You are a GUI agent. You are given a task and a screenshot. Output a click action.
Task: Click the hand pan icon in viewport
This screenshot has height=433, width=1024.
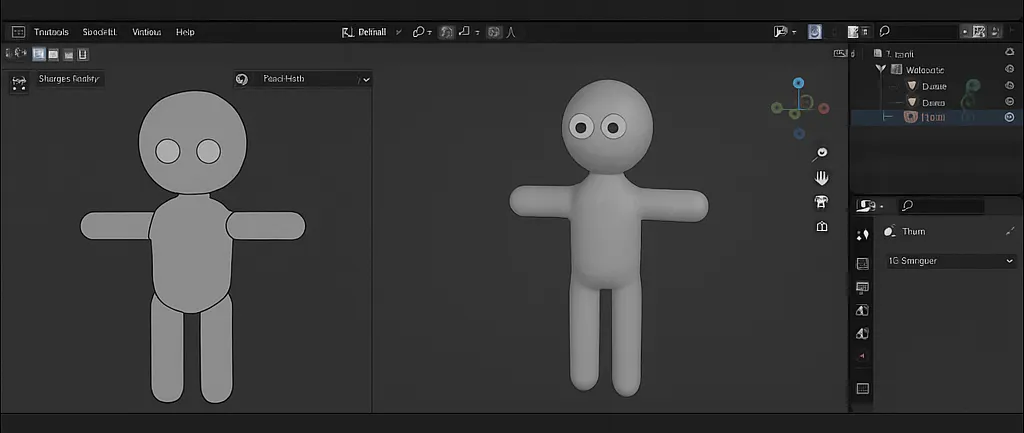point(822,178)
